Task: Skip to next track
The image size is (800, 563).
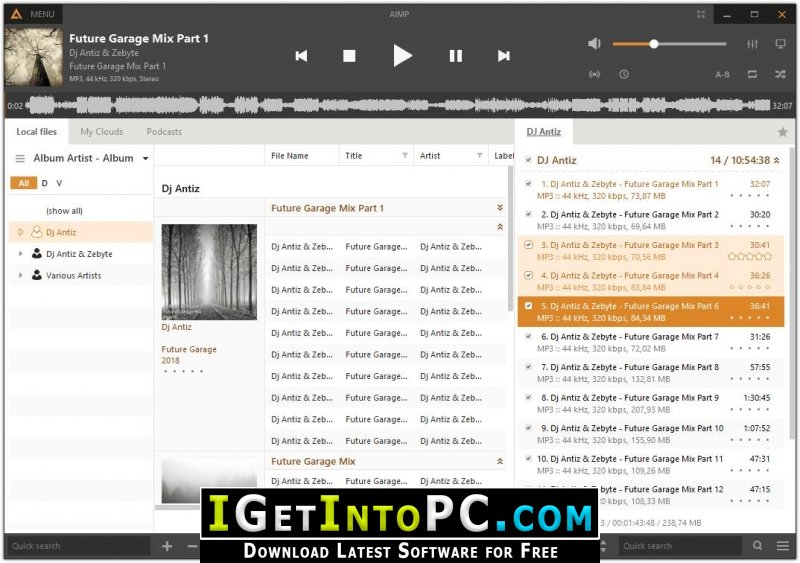Action: tap(504, 56)
